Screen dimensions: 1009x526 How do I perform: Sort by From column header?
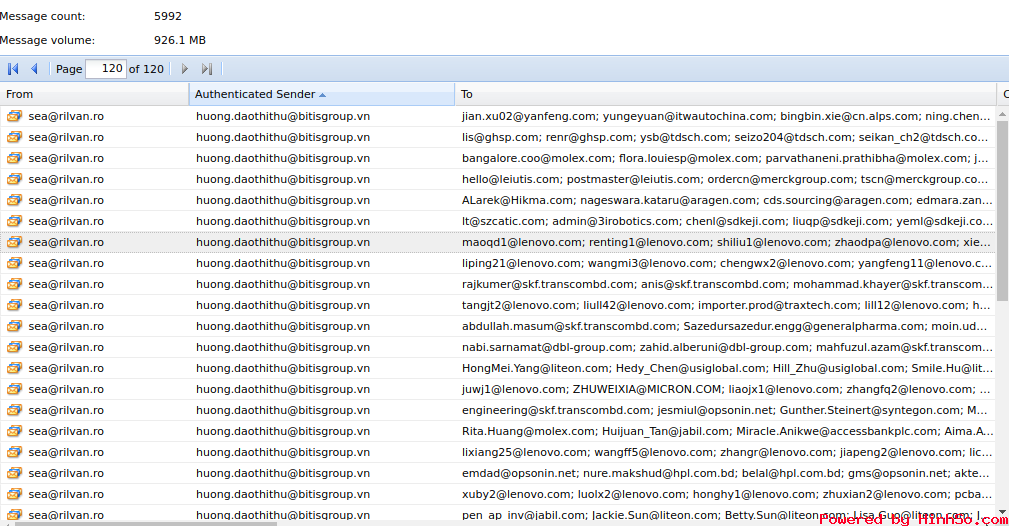click(x=95, y=94)
